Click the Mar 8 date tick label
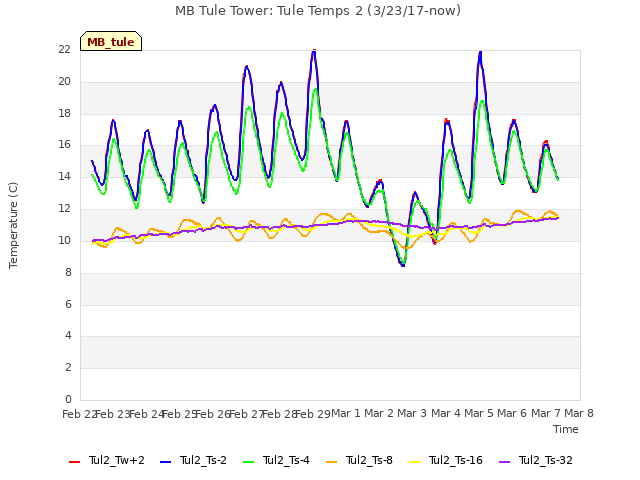The image size is (640, 480). (x=579, y=413)
